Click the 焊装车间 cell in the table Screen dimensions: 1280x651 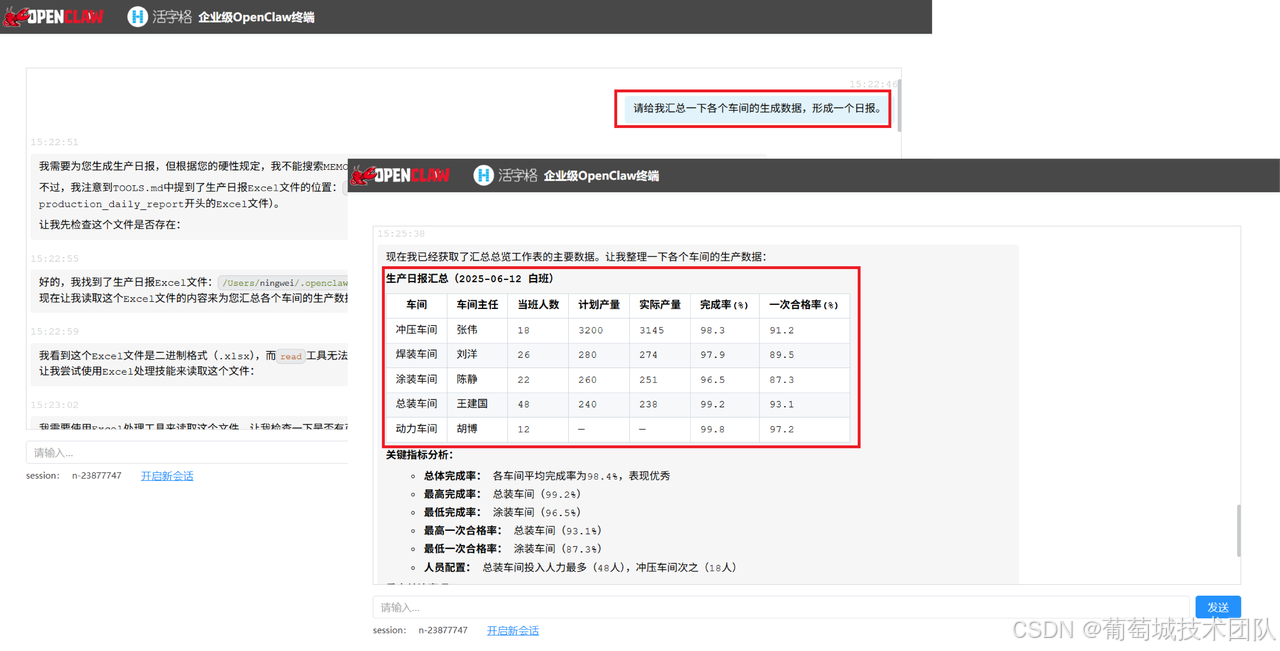click(416, 355)
